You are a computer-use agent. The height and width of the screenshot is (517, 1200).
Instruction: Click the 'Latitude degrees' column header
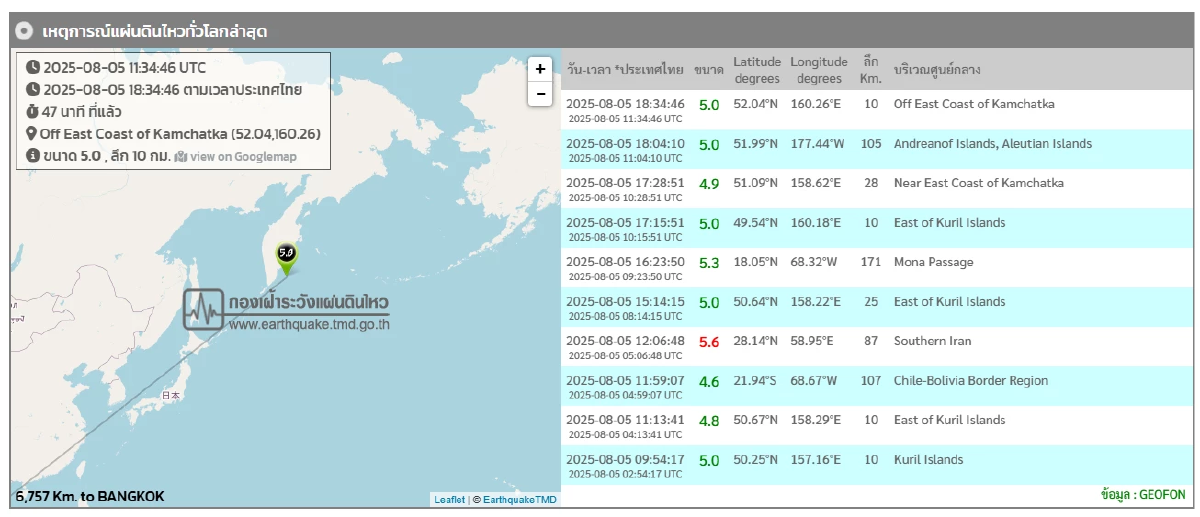click(757, 70)
